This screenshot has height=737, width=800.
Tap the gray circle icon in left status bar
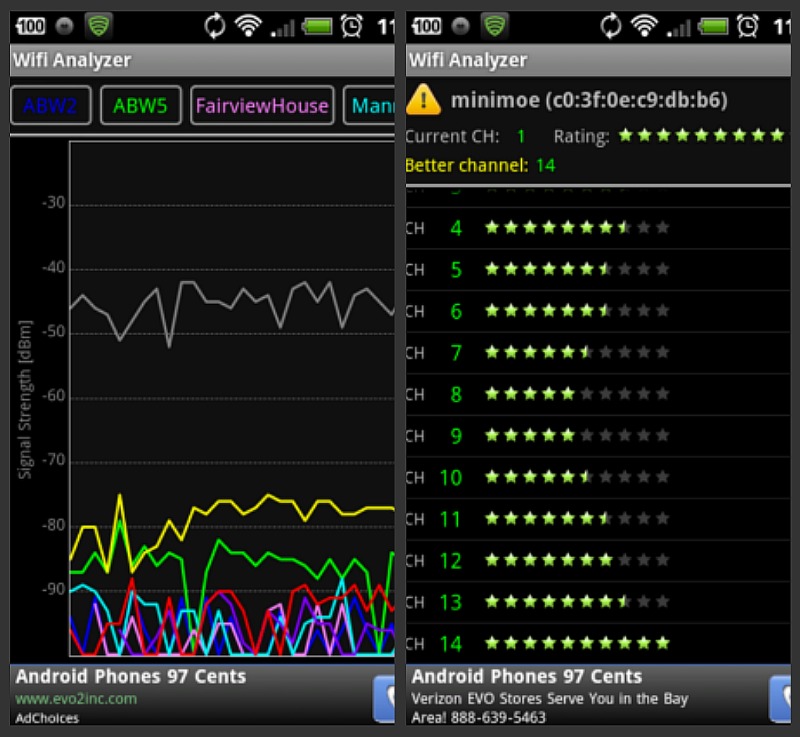(64, 26)
